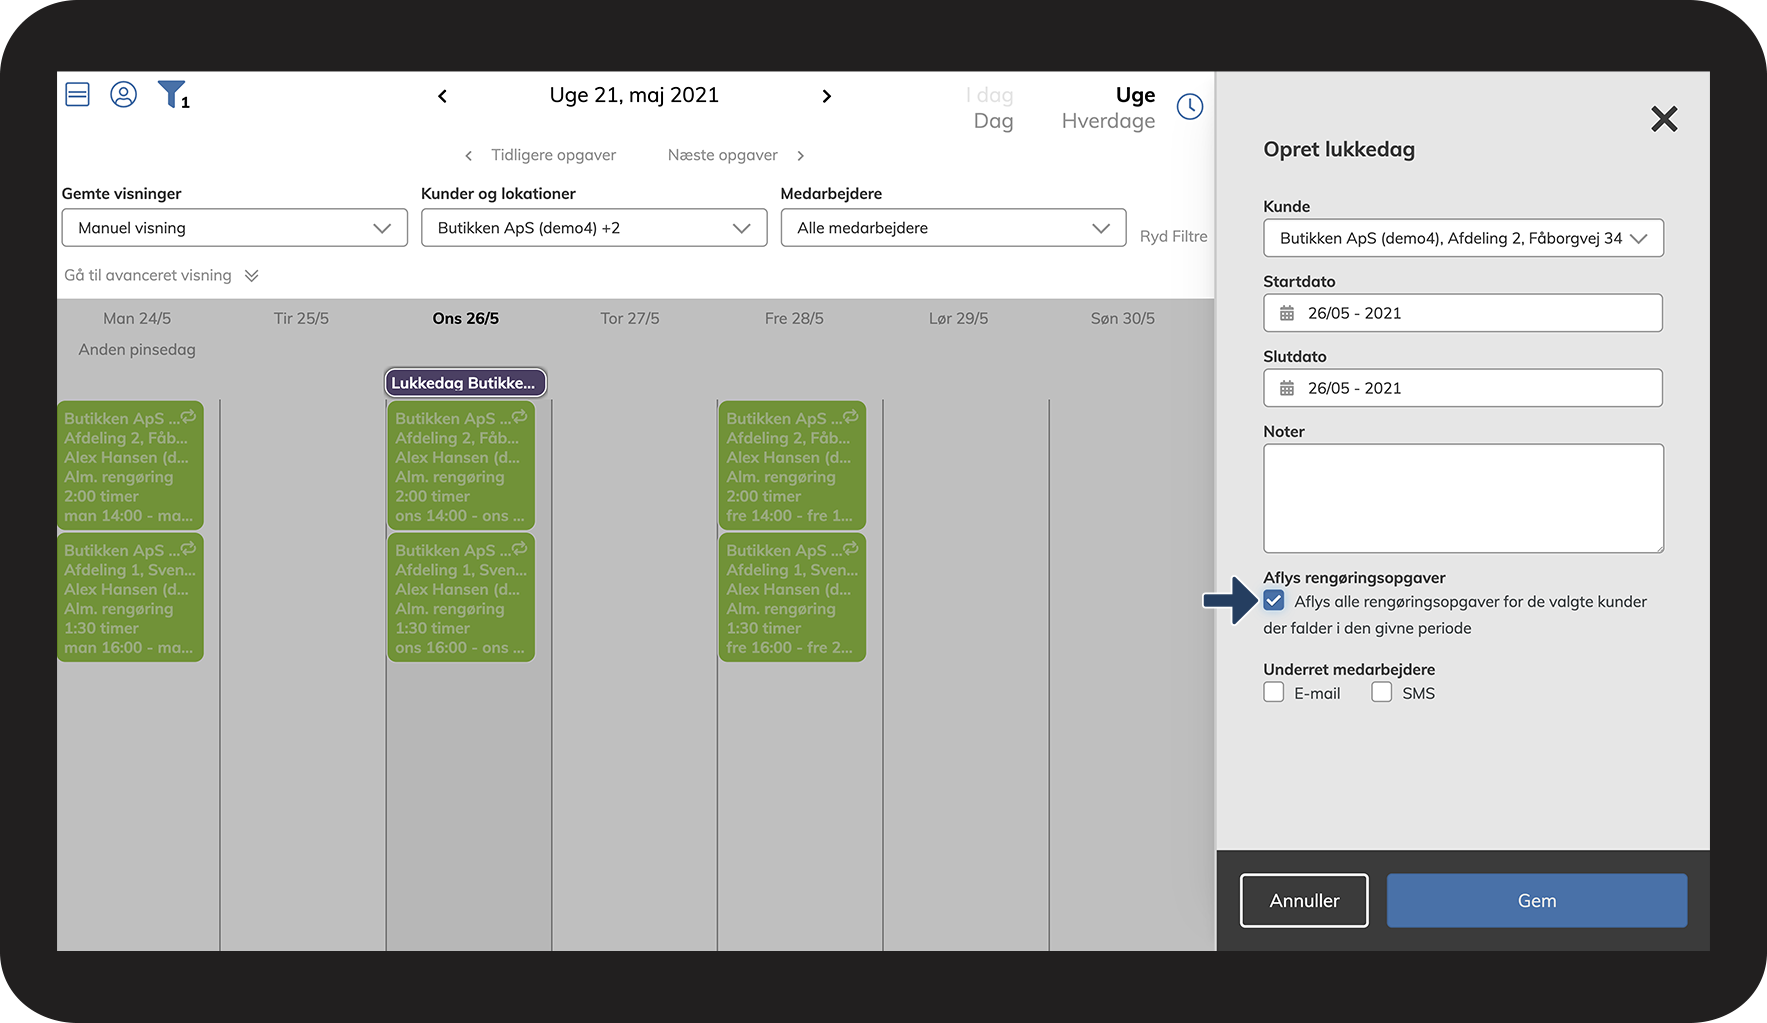
Task: Close the Opret lukkedag panel
Action: click(1663, 119)
